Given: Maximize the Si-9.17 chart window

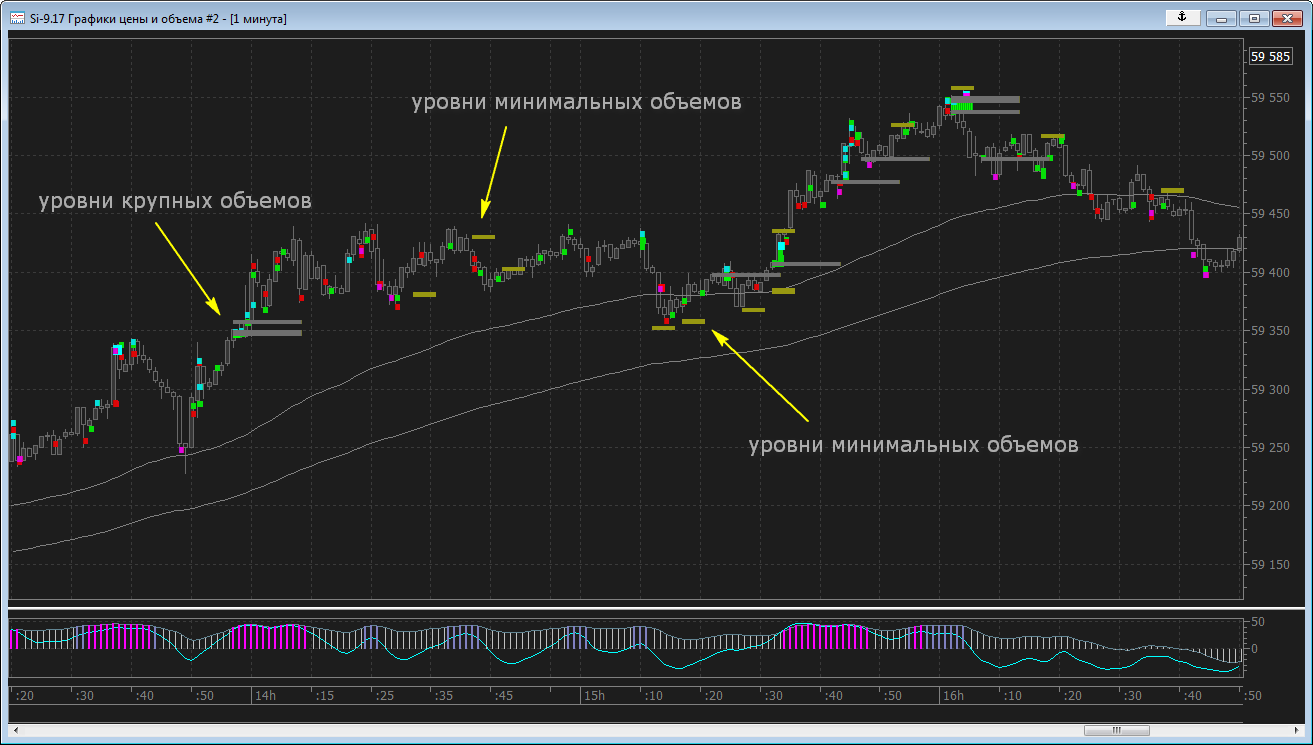Looking at the screenshot, I should click(1252, 18).
